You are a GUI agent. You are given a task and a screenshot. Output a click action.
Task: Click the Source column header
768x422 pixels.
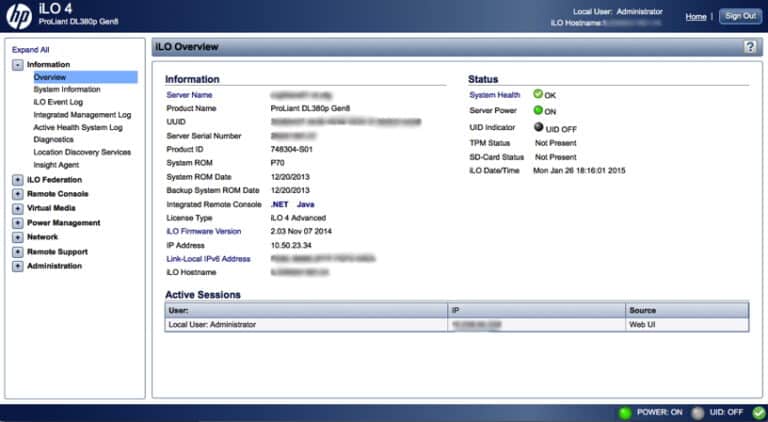pyautogui.click(x=687, y=310)
